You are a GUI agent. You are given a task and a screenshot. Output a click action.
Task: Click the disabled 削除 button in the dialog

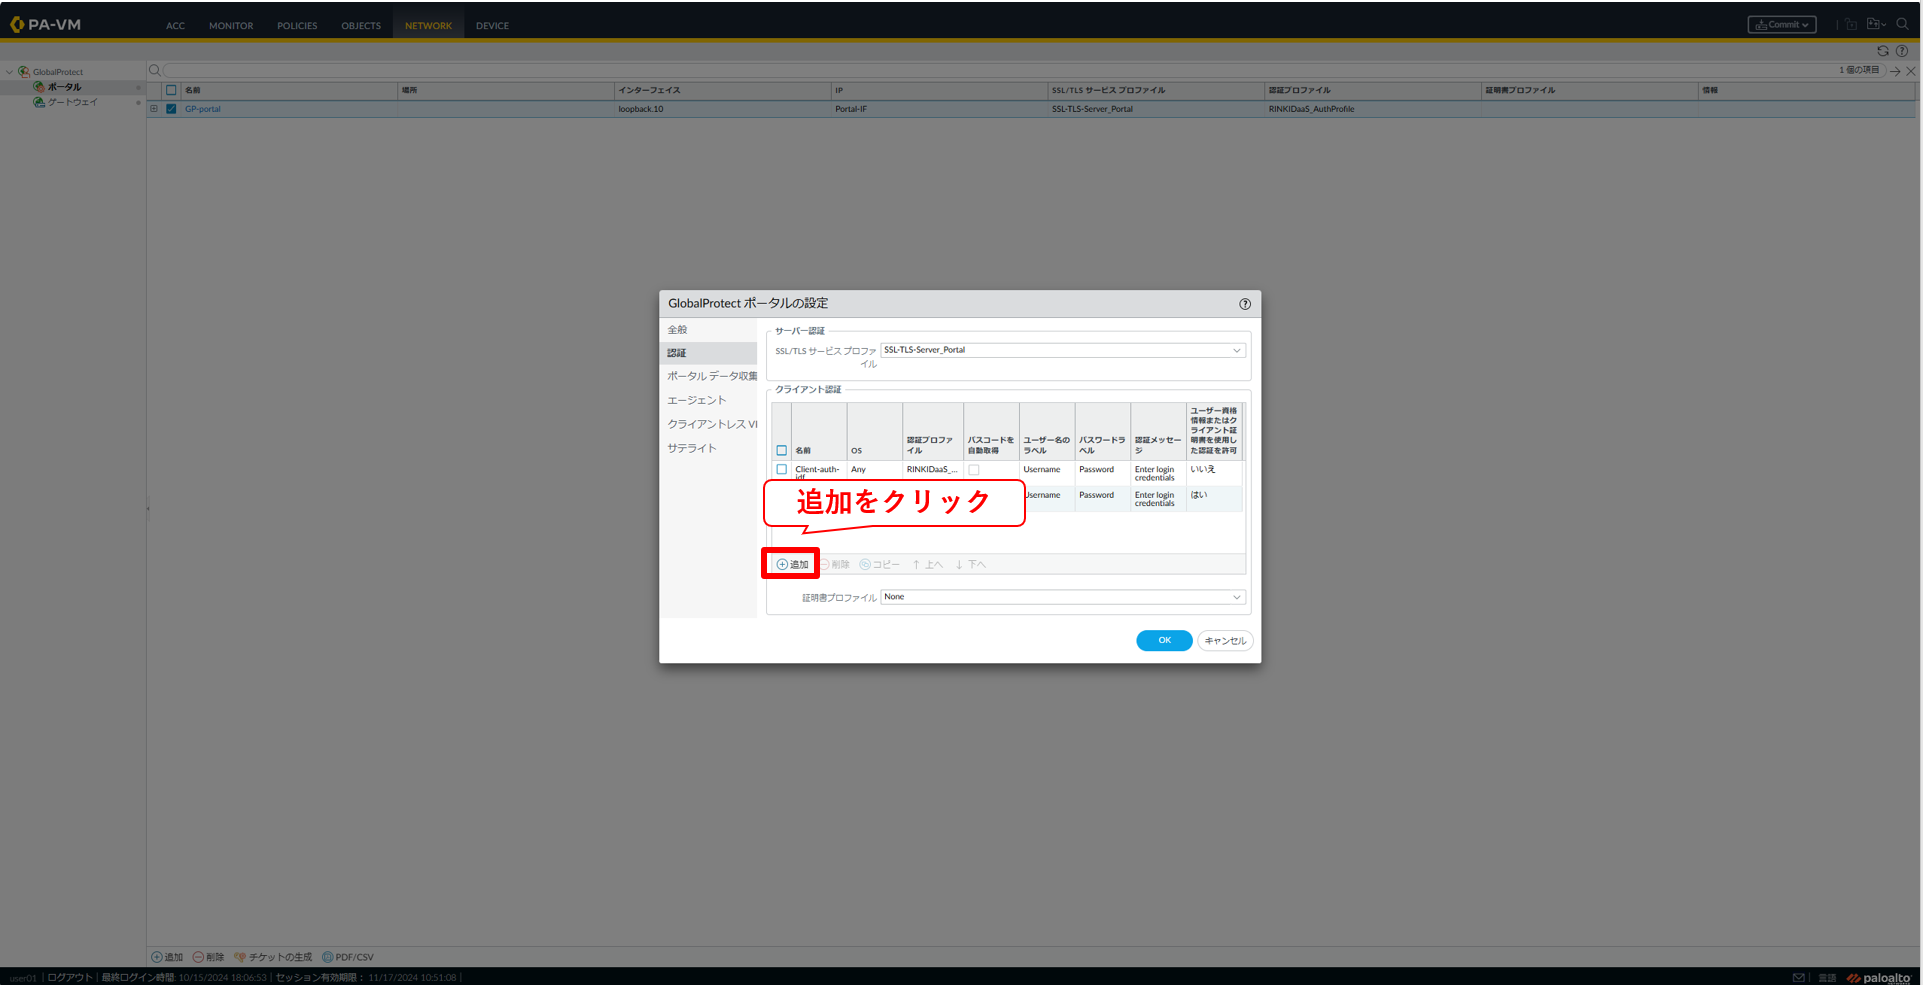(x=836, y=565)
